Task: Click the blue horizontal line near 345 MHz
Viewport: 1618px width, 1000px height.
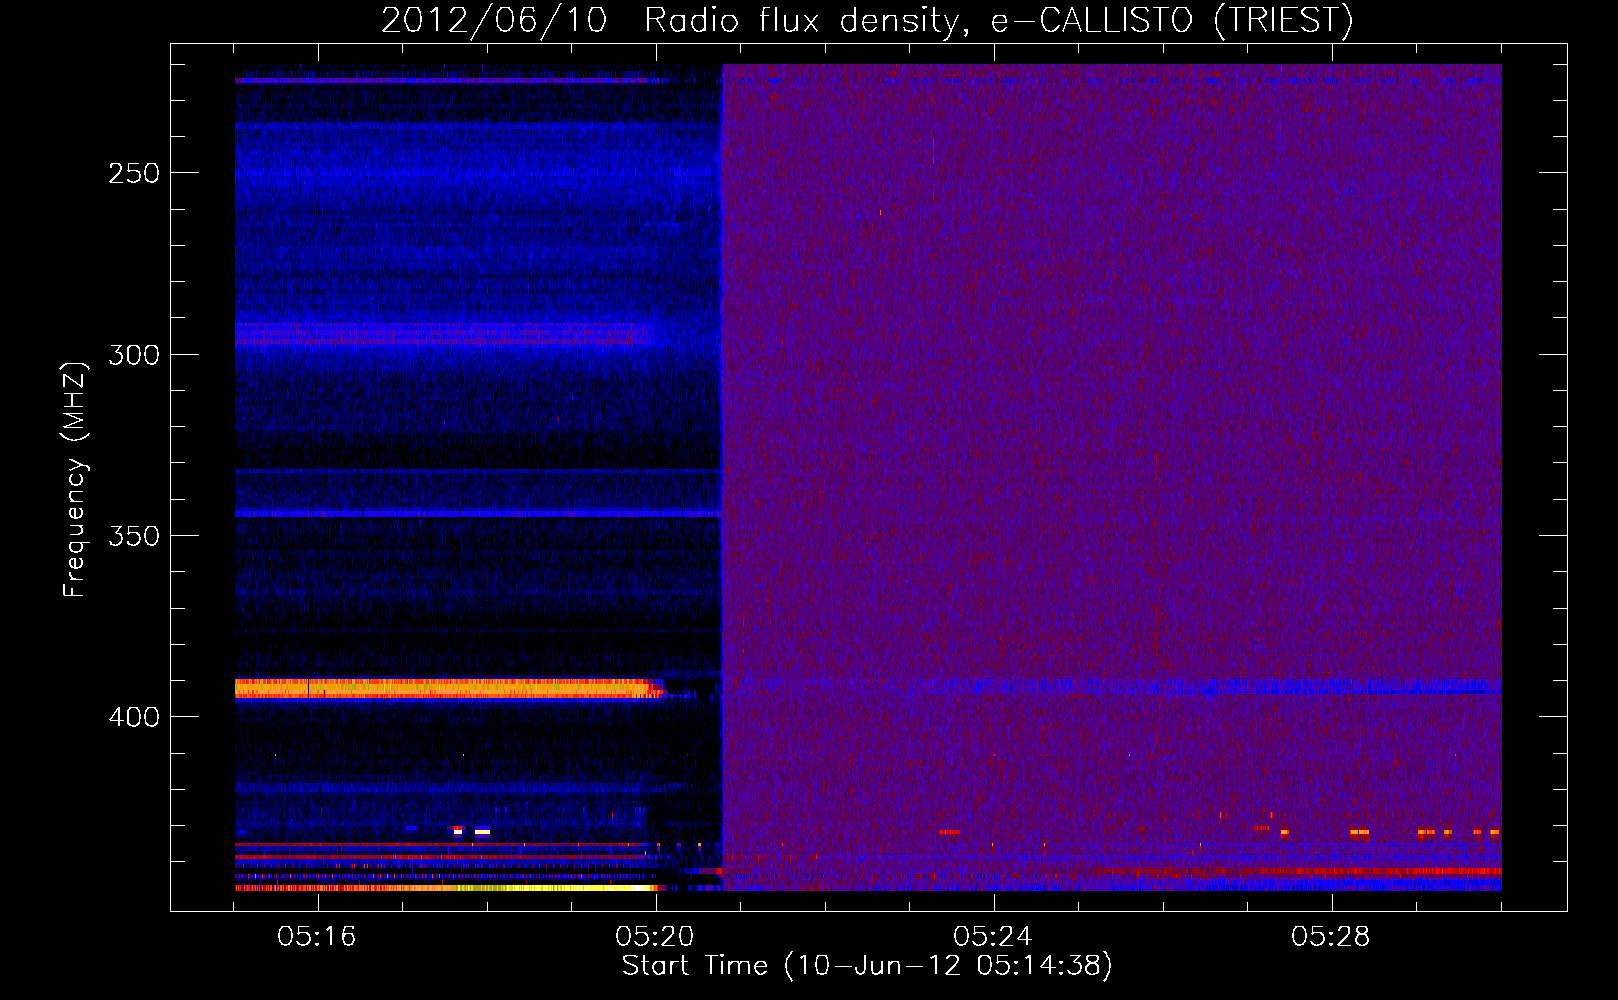Action: click(478, 513)
